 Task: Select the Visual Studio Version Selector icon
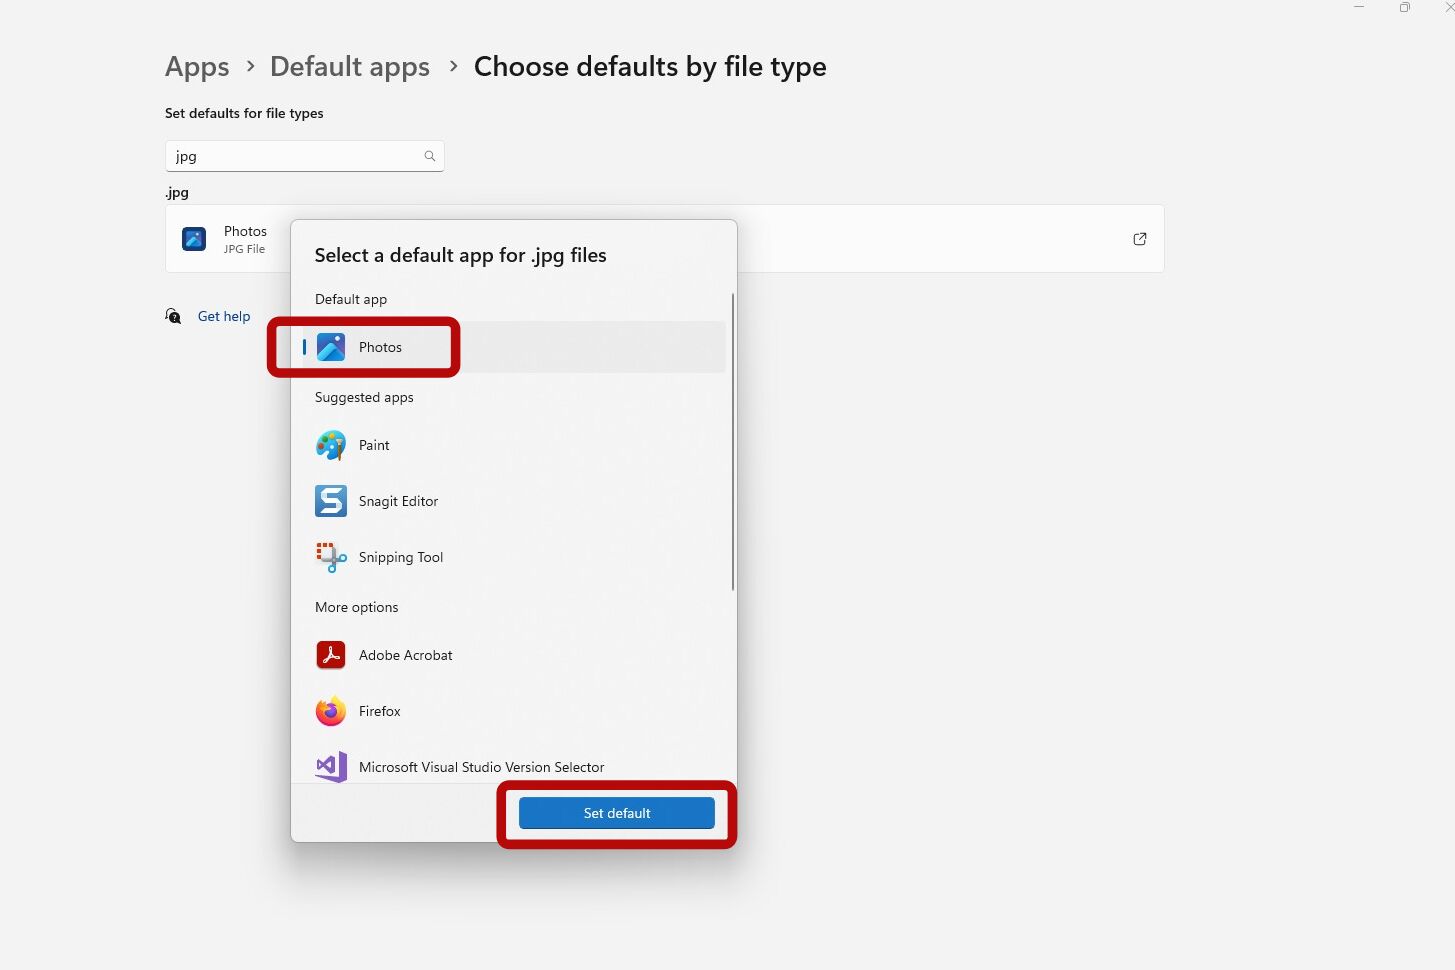331,767
